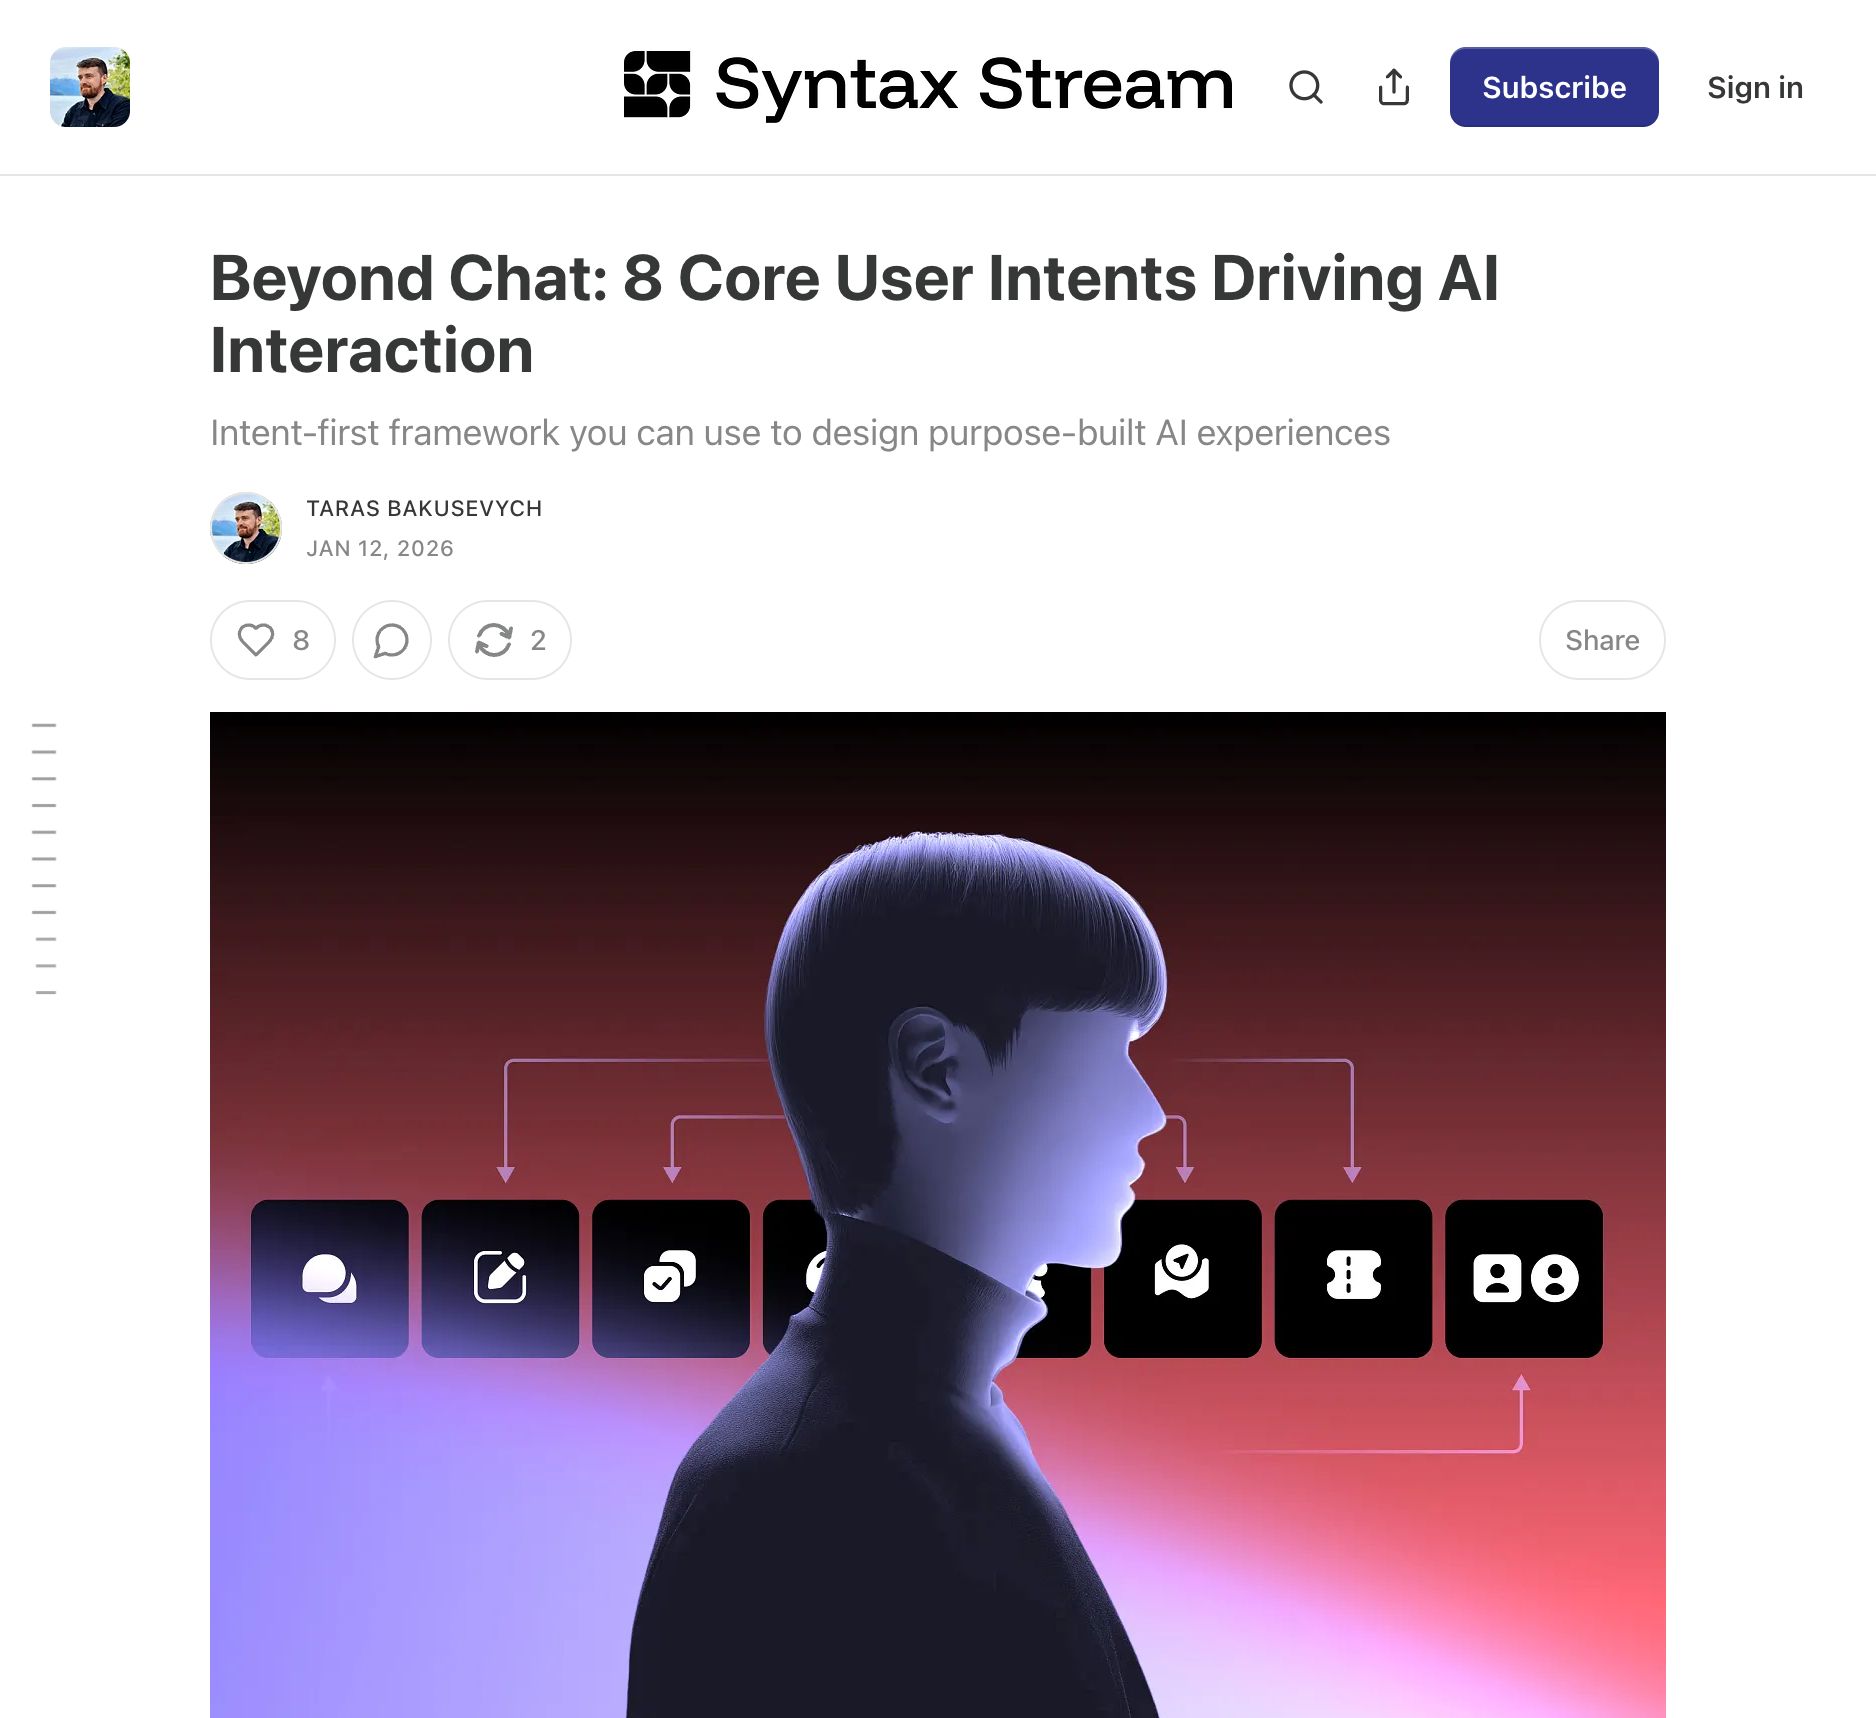Open search with the magnifier icon

pos(1305,87)
